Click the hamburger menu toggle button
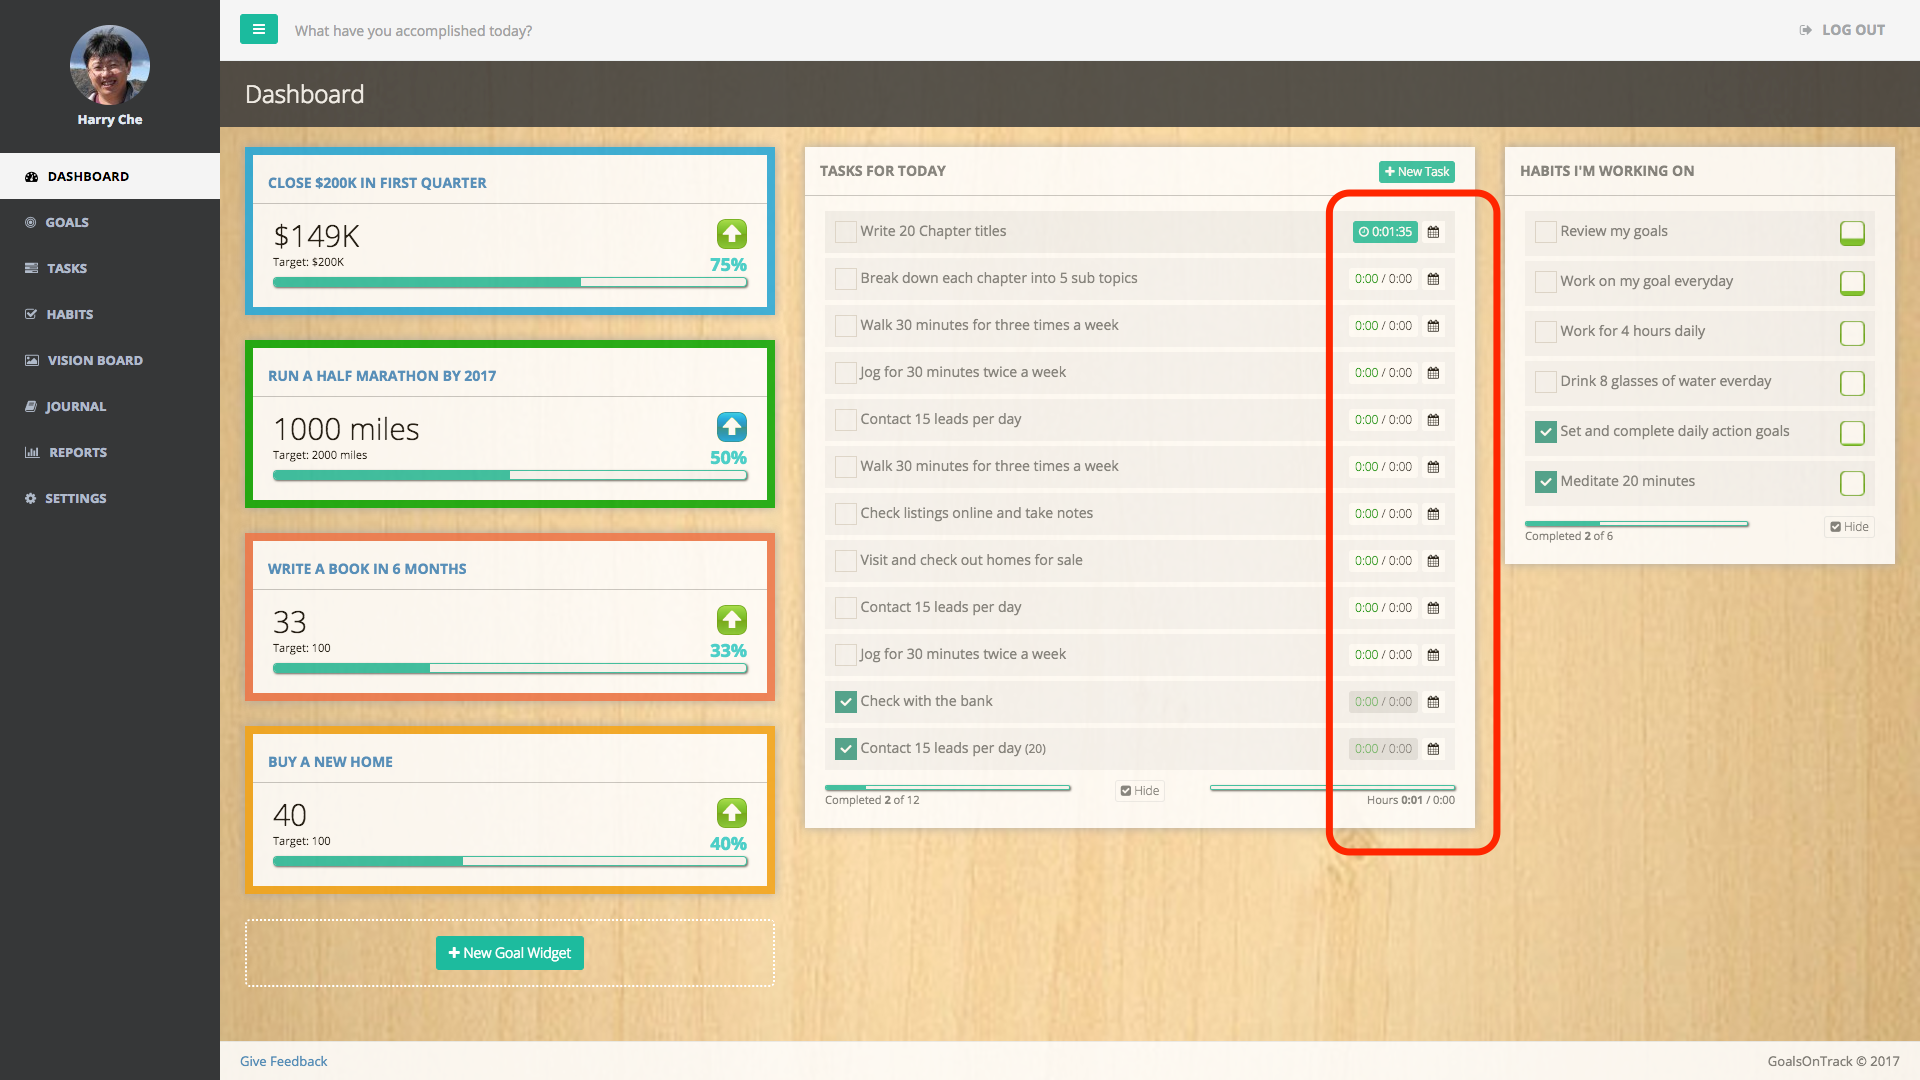Image resolution: width=1920 pixels, height=1080 pixels. click(258, 30)
